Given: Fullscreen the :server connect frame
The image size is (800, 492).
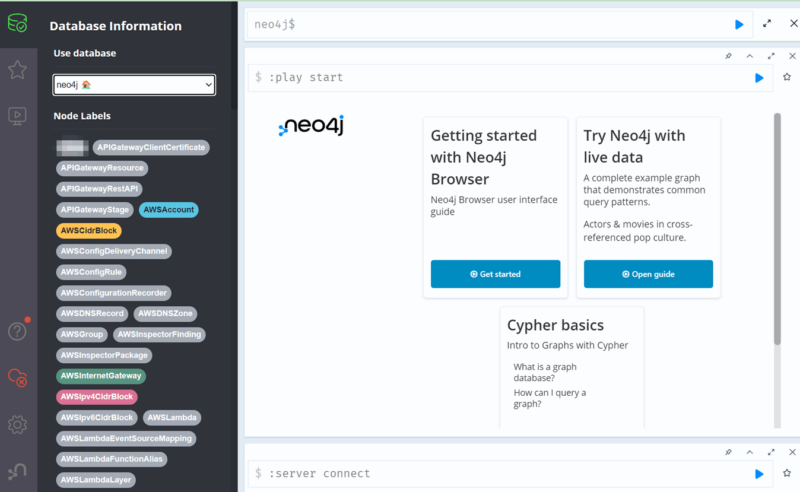Looking at the screenshot, I should pyautogui.click(x=771, y=452).
